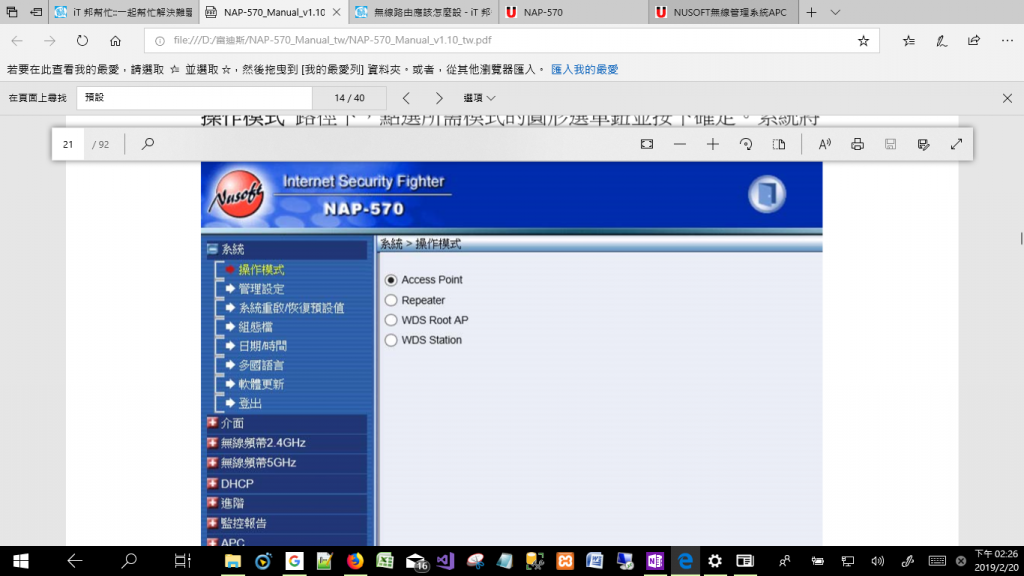1024x576 pixels.
Task: Start read aloud for the PDF
Action: click(x=825, y=144)
